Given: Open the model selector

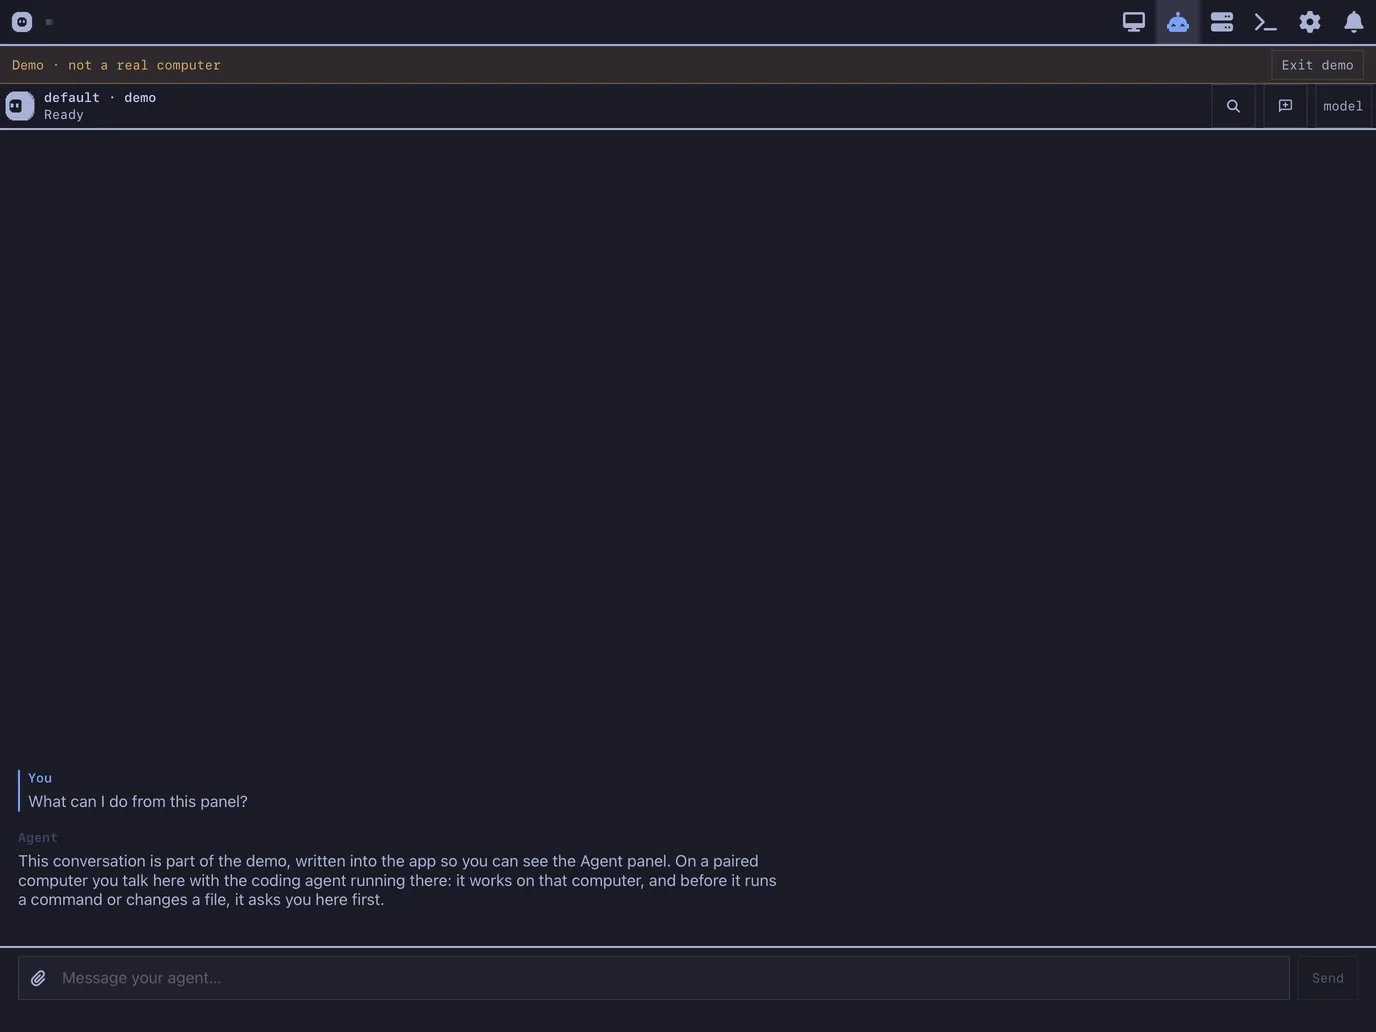Looking at the screenshot, I should point(1343,106).
